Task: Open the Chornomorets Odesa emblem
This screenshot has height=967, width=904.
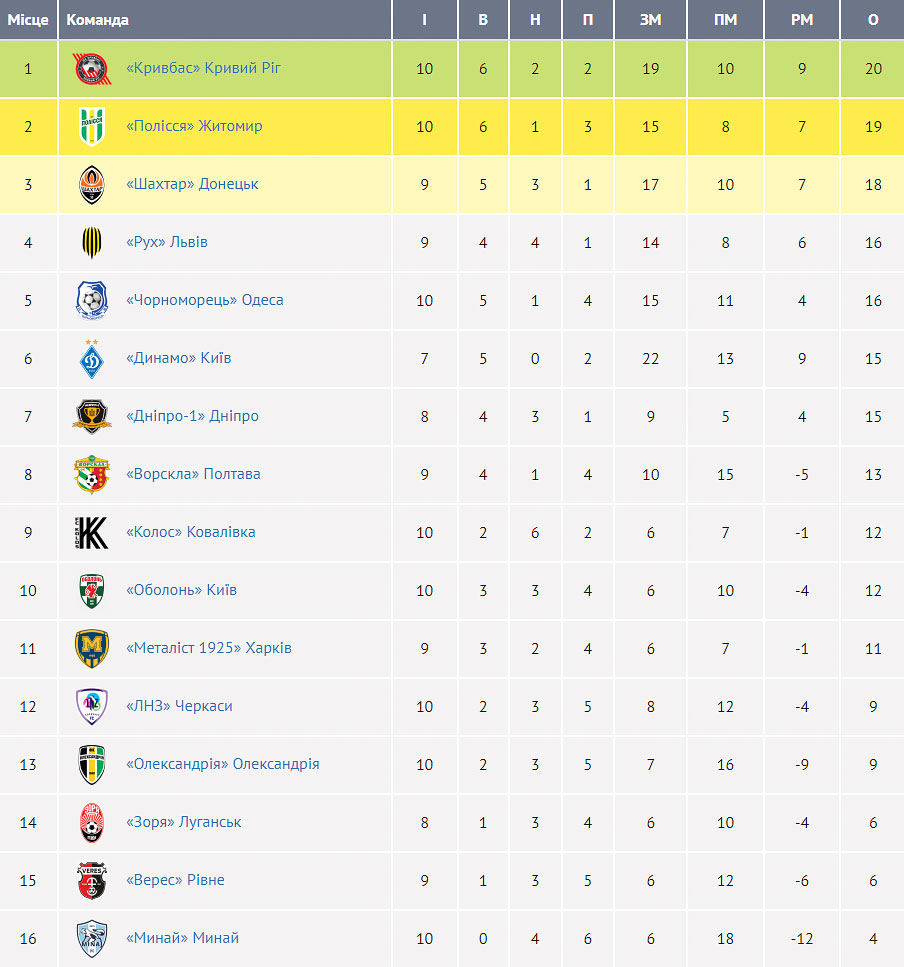Action: pos(92,300)
